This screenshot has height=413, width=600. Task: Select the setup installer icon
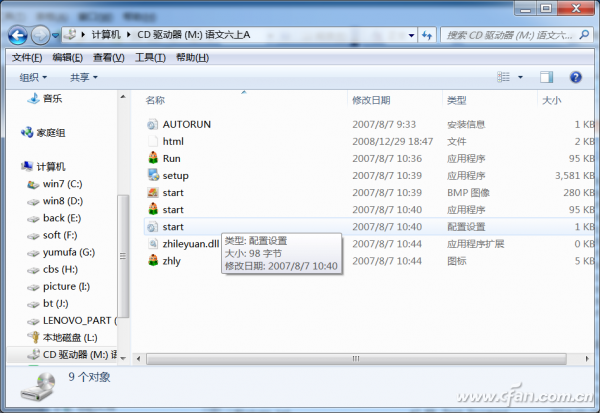coord(153,175)
